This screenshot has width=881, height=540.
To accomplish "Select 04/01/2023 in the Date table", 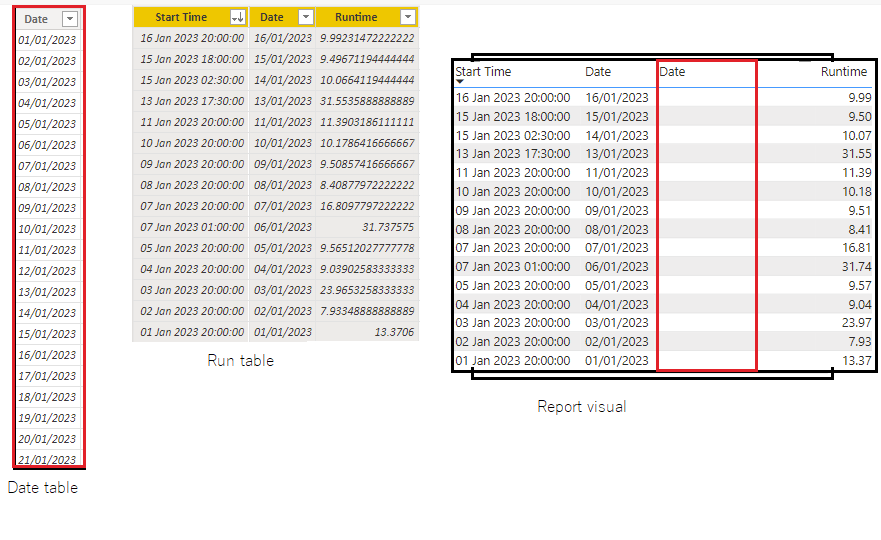I will click(47, 103).
